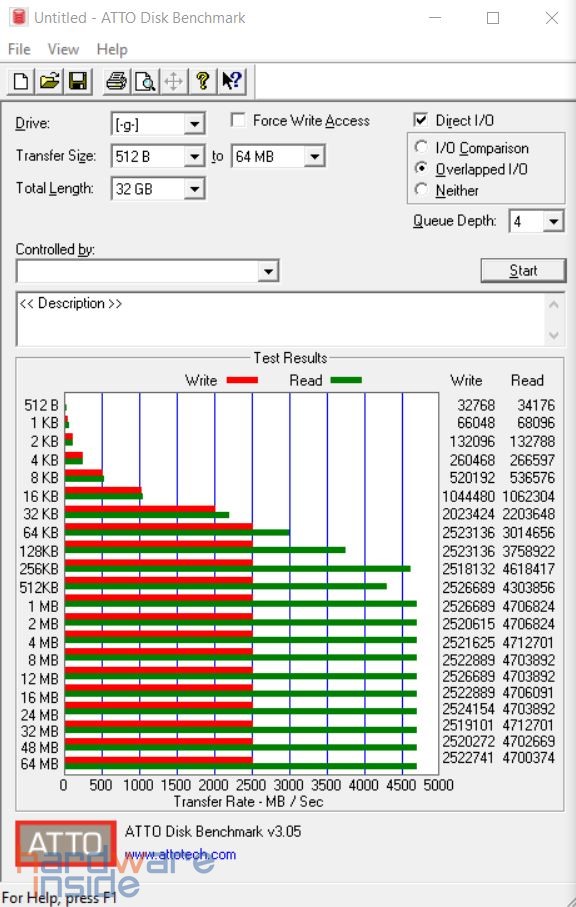The height and width of the screenshot is (907, 576).
Task: Click the 64 MB row label
Action: (39, 764)
